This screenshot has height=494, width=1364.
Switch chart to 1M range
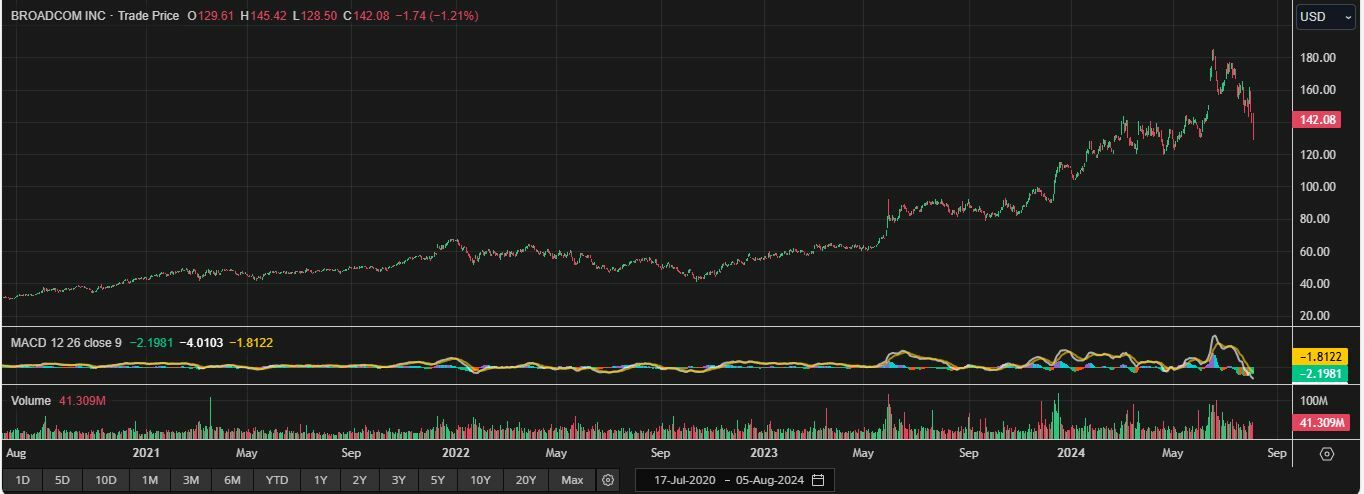pyautogui.click(x=150, y=480)
